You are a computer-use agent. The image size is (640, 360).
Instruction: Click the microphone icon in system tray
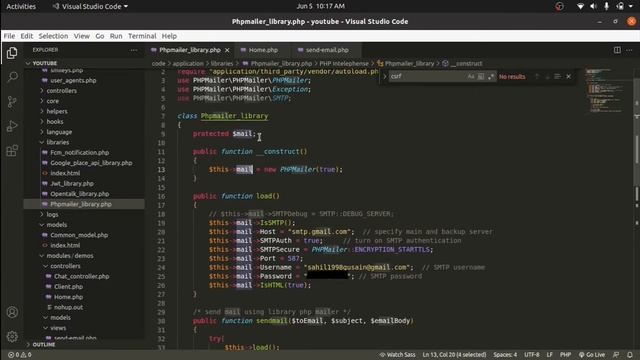point(607,6)
